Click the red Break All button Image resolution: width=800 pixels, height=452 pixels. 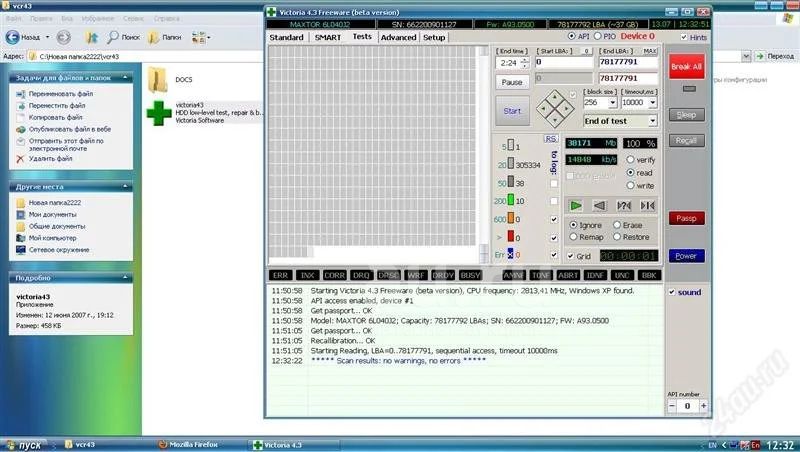686,67
